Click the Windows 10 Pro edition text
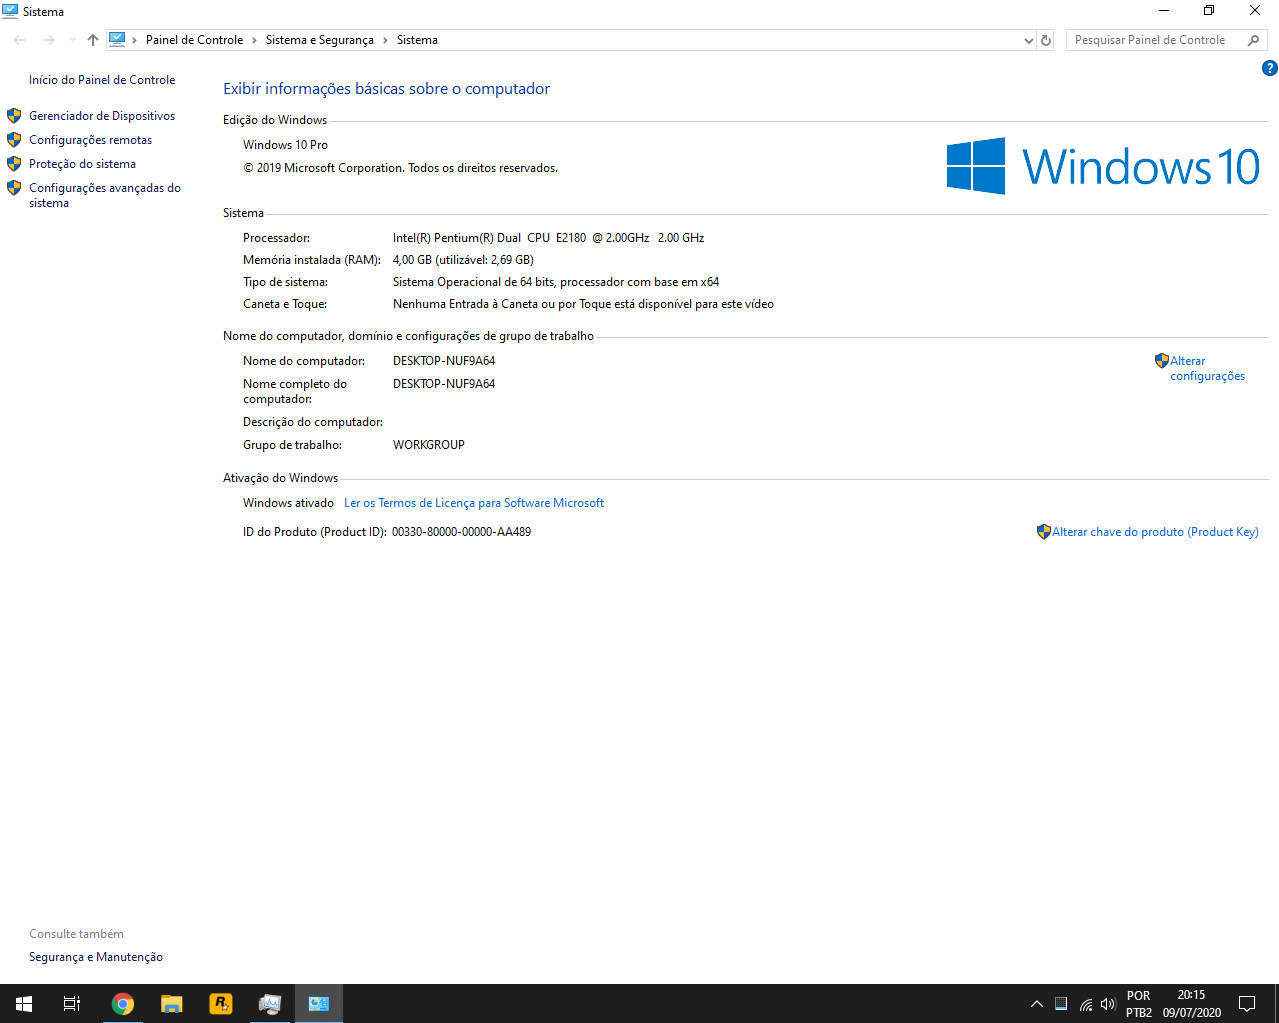1279x1023 pixels. pos(285,145)
